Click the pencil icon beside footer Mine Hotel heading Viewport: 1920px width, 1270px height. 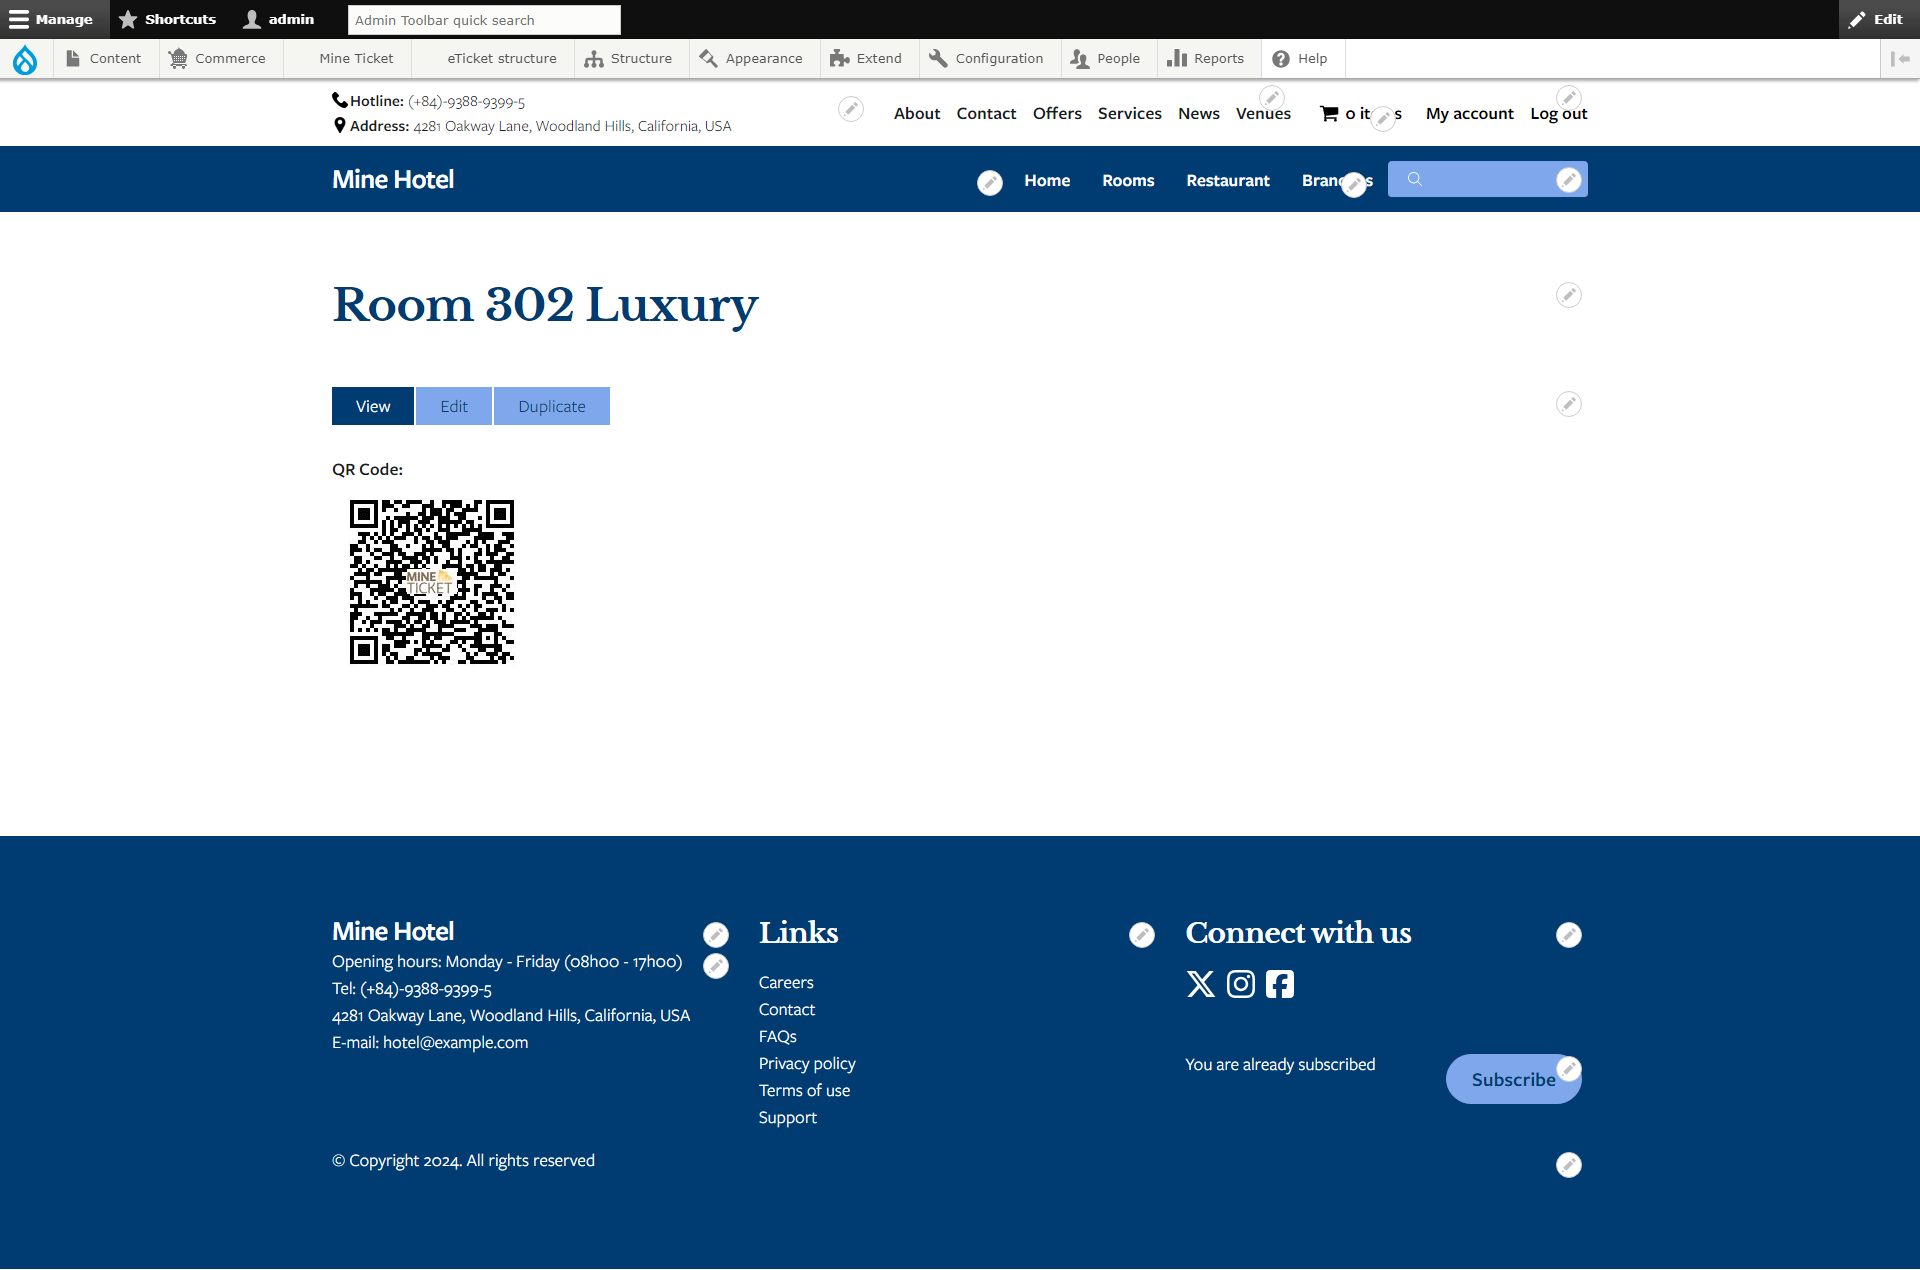[x=716, y=935]
